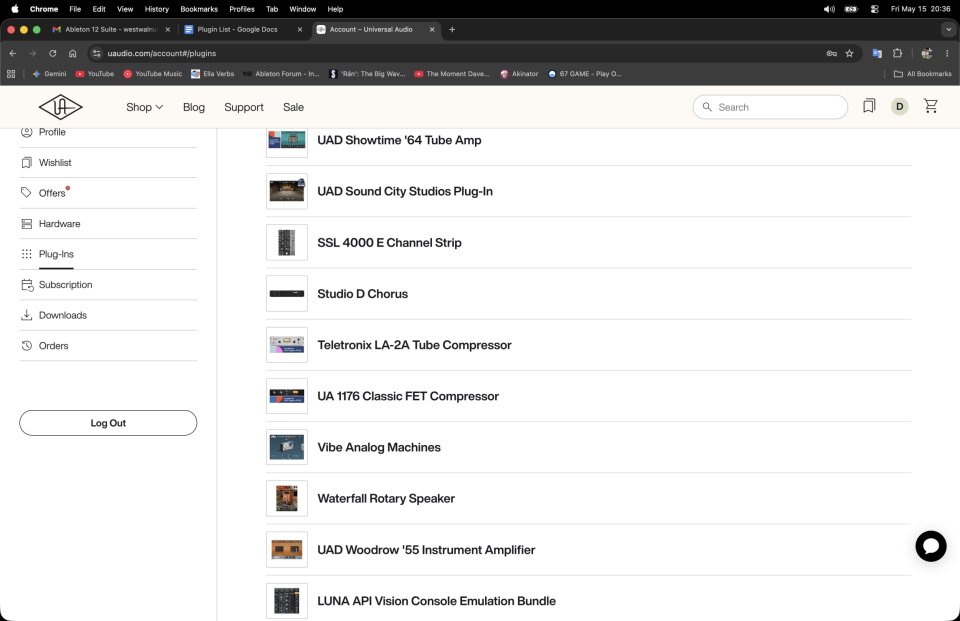Open the Akinator bookmark
Viewport: 960px width, 621px height.
(x=519, y=73)
